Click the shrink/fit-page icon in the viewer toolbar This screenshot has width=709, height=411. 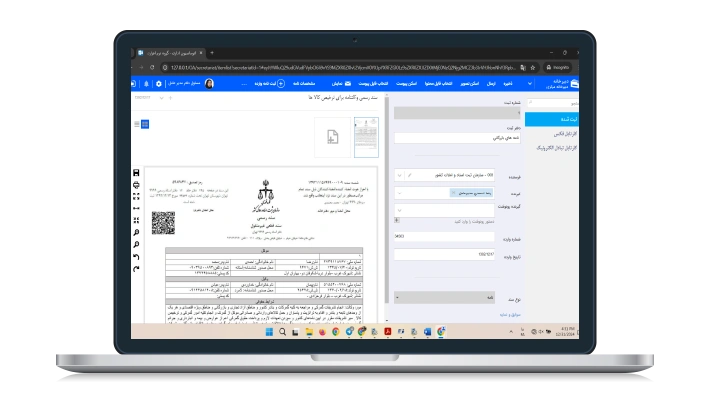136,220
